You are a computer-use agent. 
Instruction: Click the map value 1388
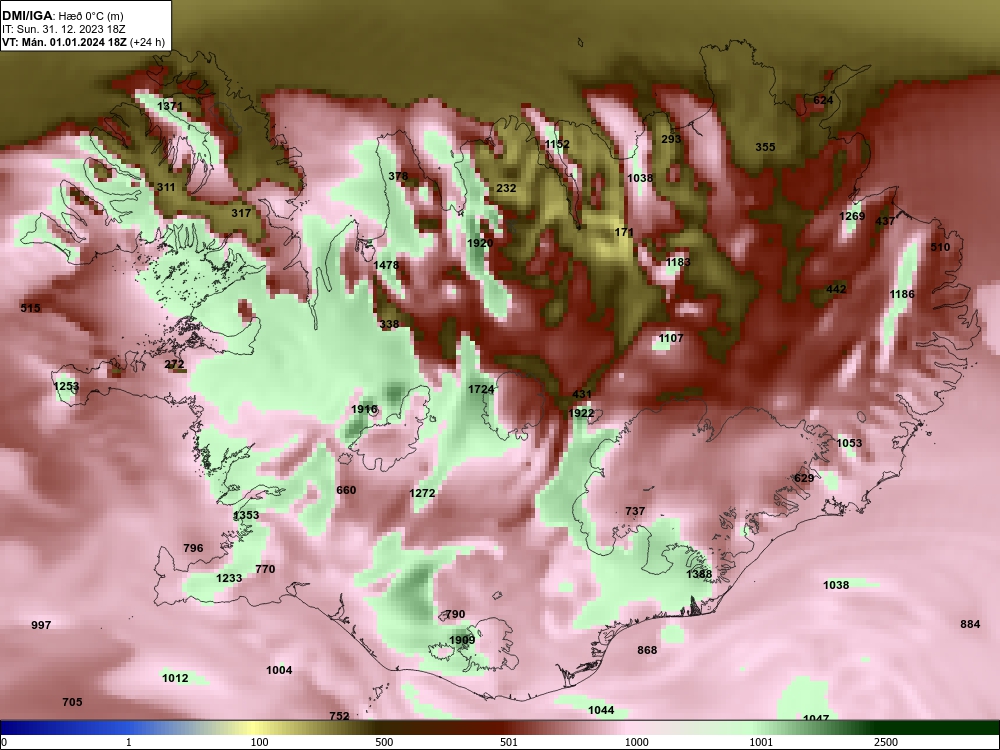(700, 575)
